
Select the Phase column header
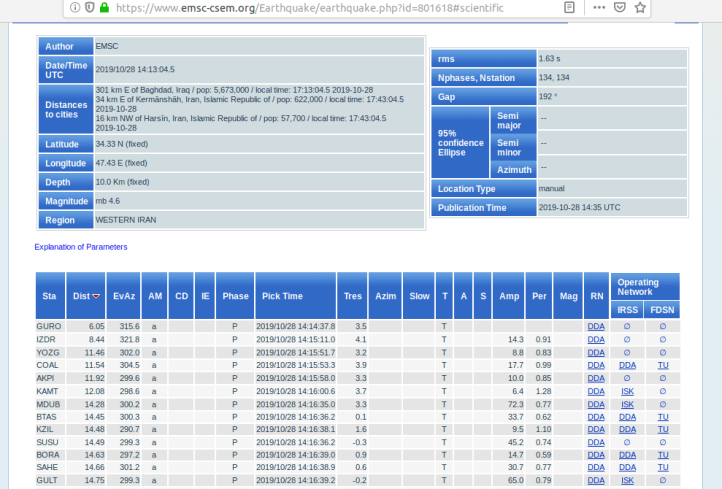coord(235,296)
